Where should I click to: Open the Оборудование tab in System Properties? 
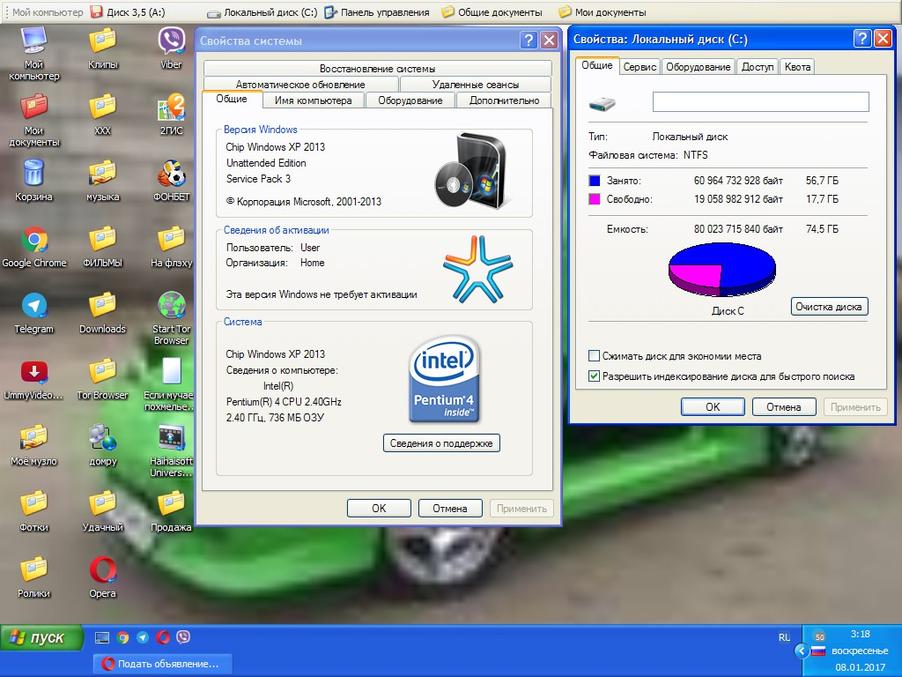tap(410, 100)
